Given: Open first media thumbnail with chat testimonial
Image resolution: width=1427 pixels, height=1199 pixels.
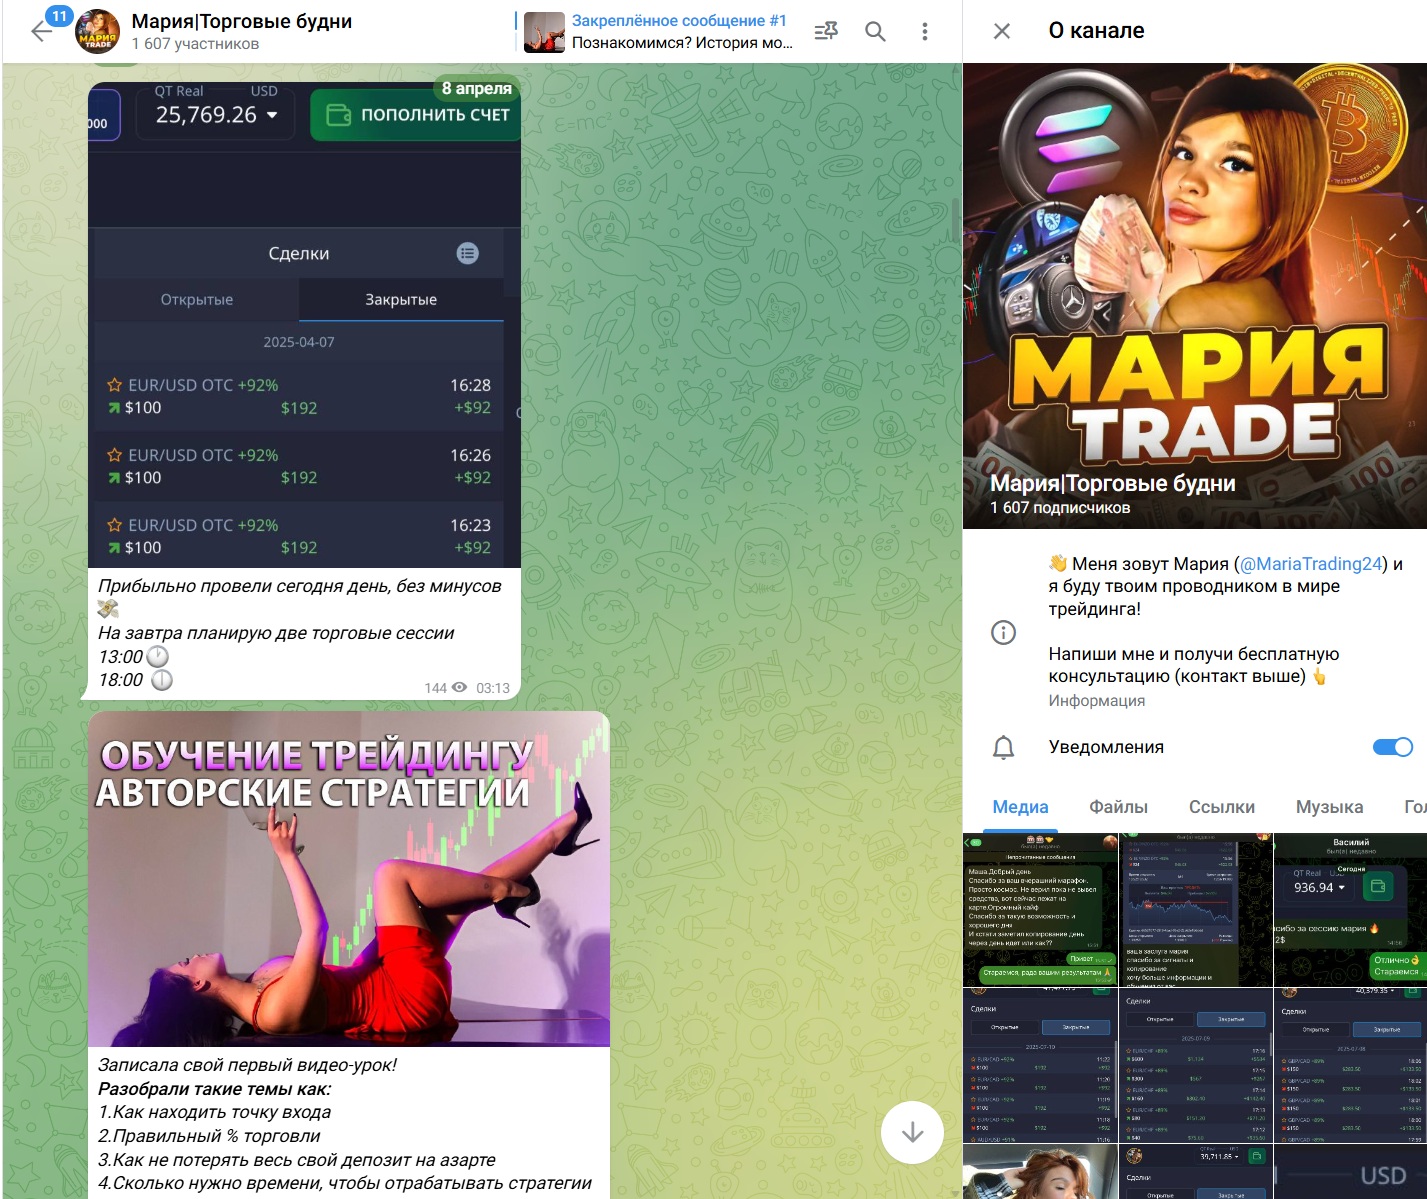Looking at the screenshot, I should (1040, 909).
